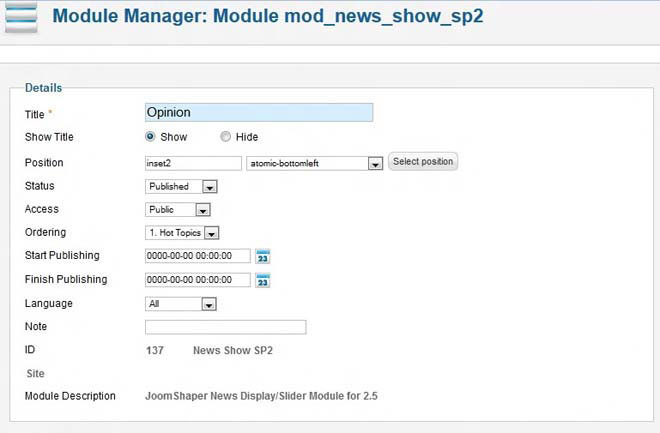The width and height of the screenshot is (660, 433).
Task: Open the Status dropdown showing Published
Action: point(210,187)
